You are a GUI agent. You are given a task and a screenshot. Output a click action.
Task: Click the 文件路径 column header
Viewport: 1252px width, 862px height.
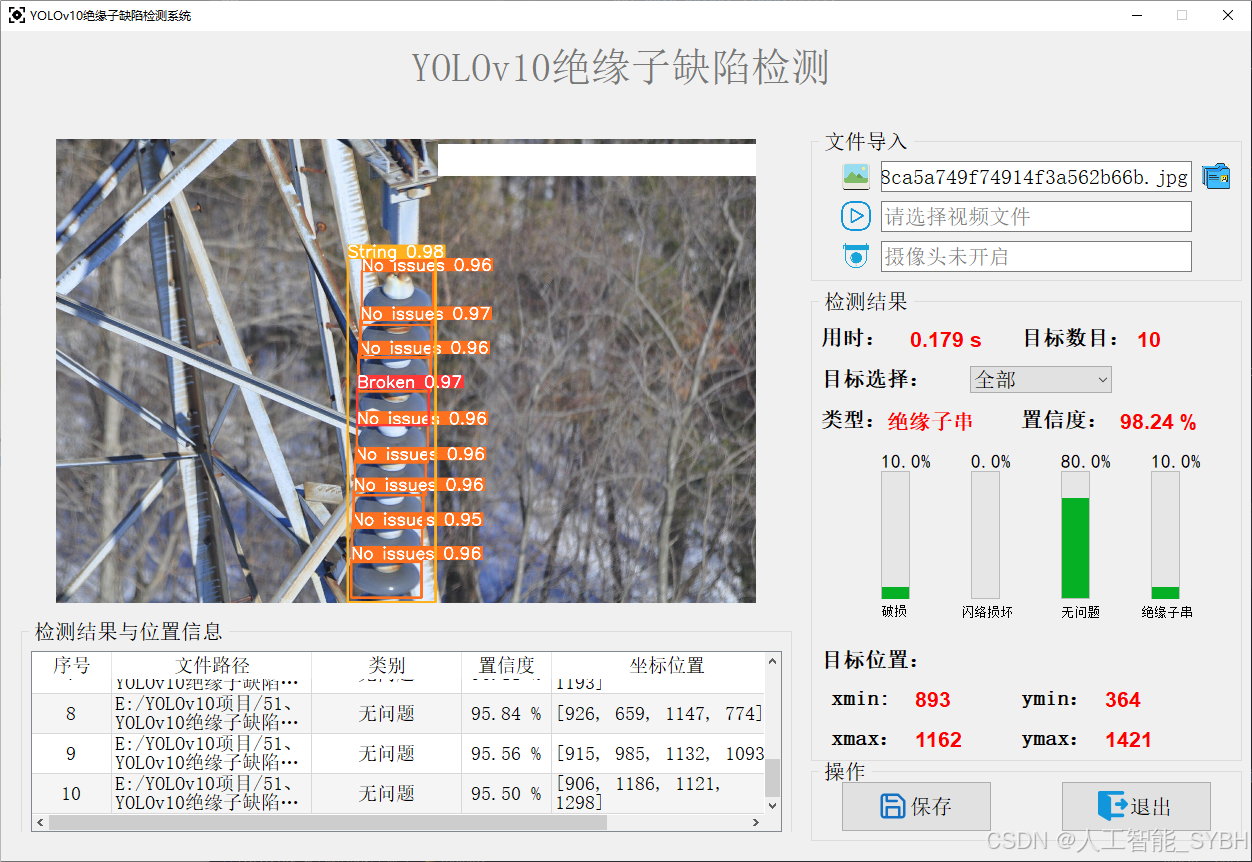tap(212, 665)
